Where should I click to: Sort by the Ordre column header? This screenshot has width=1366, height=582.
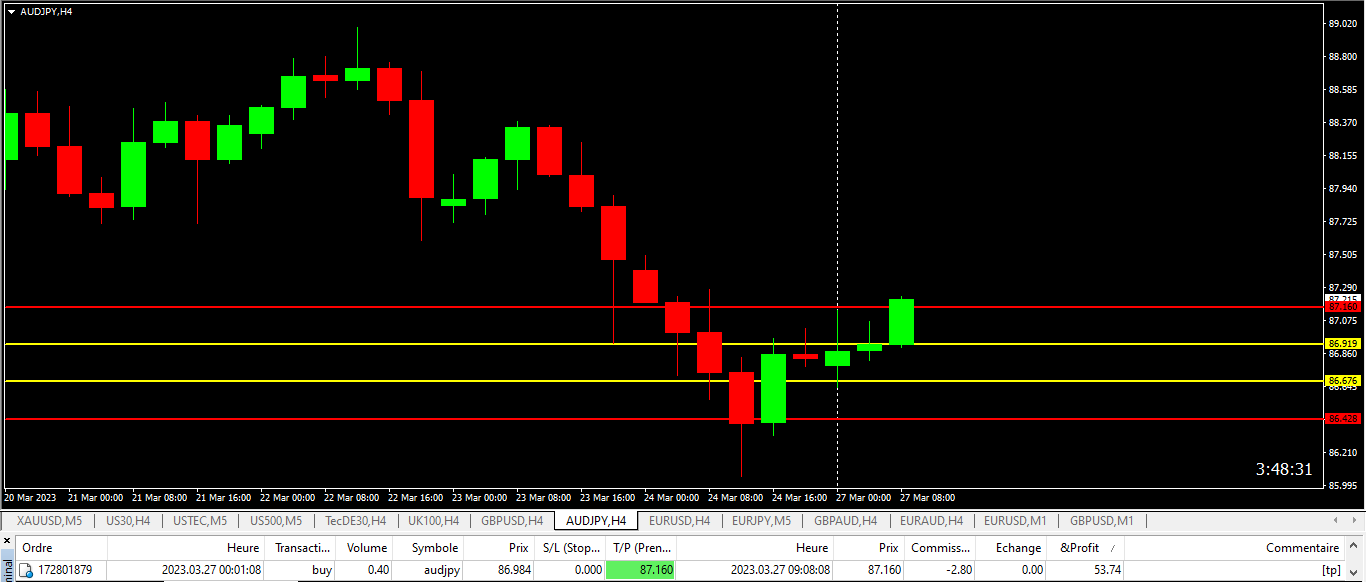pos(62,548)
